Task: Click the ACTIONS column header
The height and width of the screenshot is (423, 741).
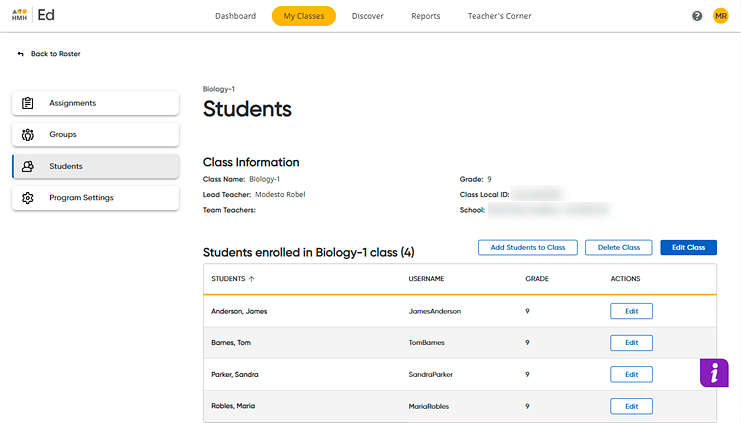Action: 625,279
